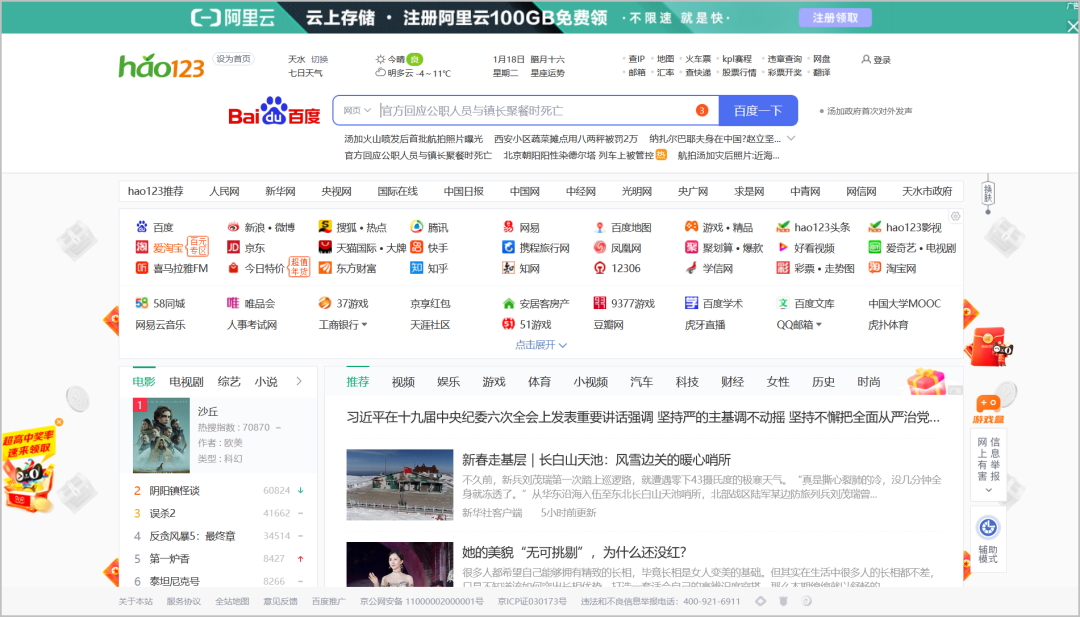Open the 搜狐·热点 icon link
1080x617 pixels.
[325, 227]
